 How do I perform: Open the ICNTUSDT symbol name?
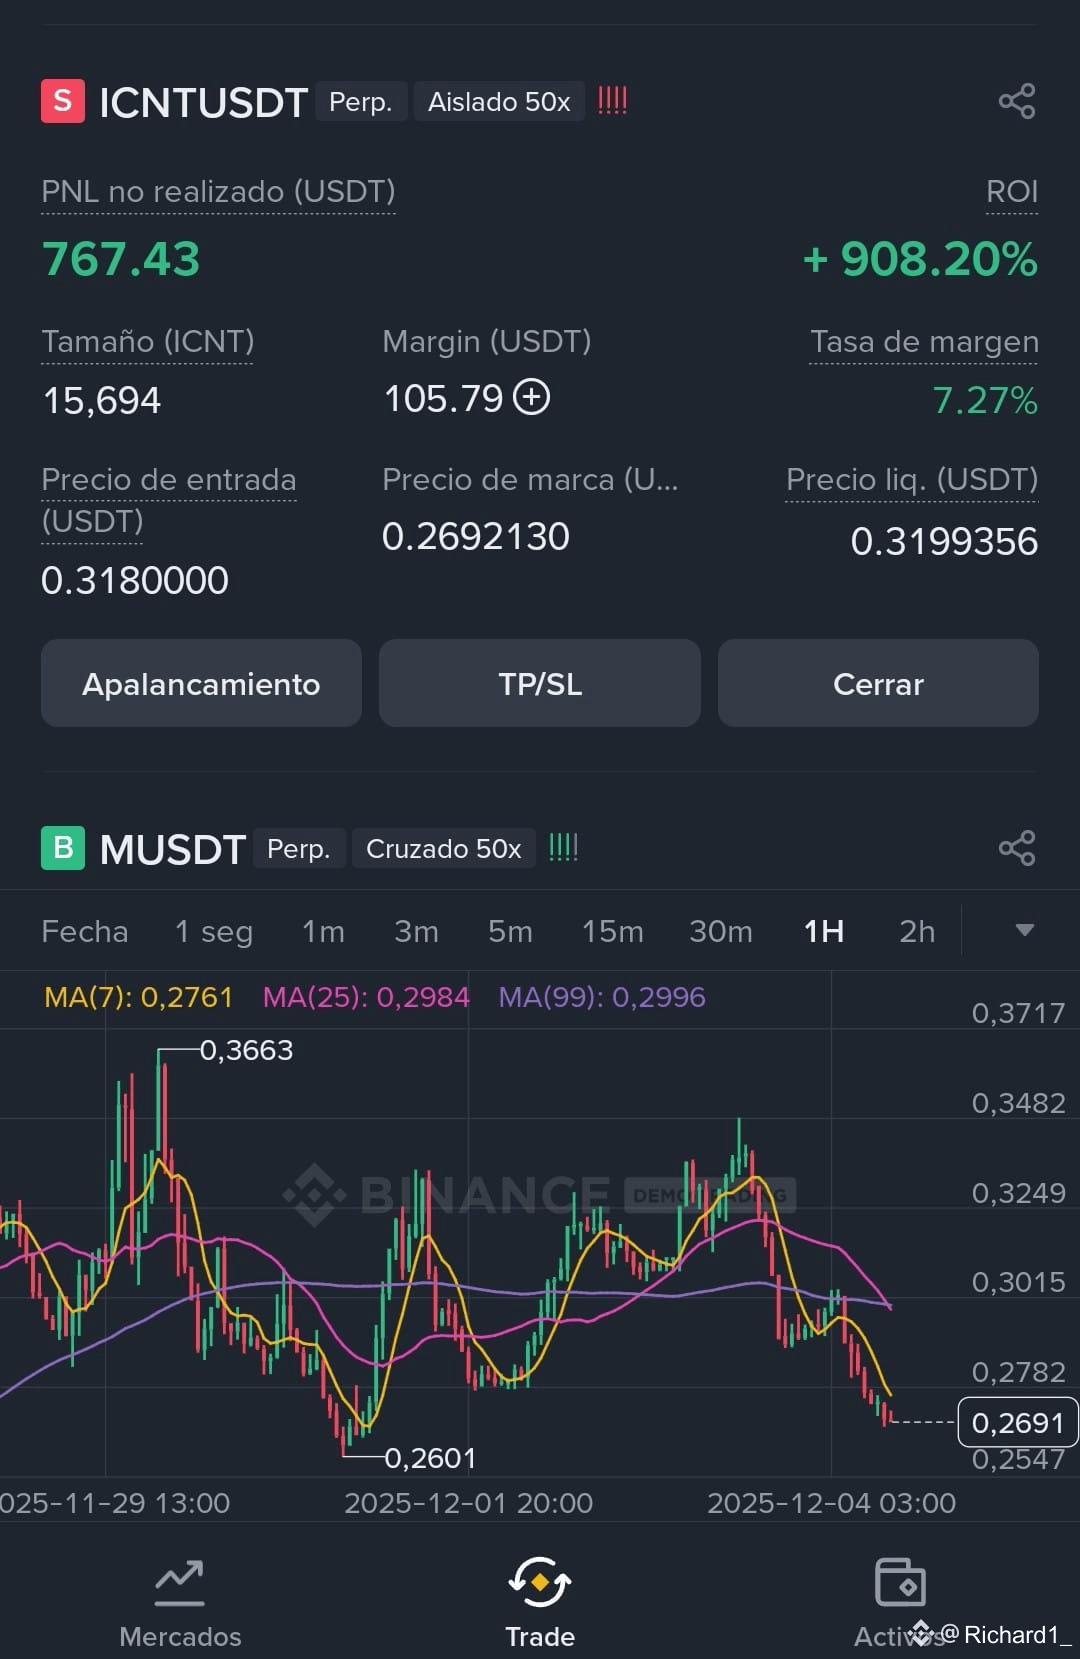click(x=203, y=102)
